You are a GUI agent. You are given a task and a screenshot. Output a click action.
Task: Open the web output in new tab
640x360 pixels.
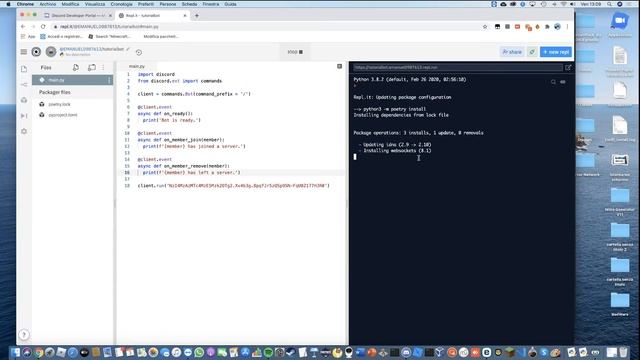pos(568,67)
